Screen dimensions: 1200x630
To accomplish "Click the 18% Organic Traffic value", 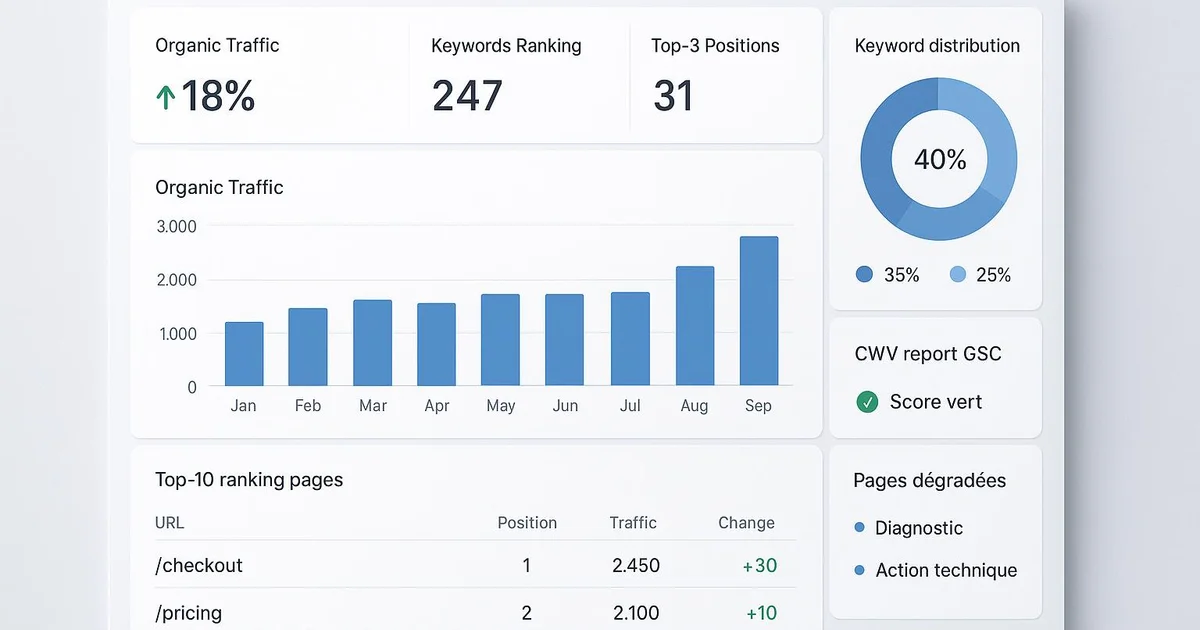I will (x=218, y=96).
